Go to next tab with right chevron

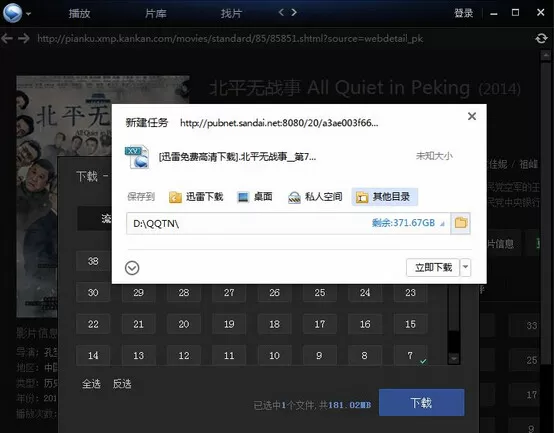[294, 12]
